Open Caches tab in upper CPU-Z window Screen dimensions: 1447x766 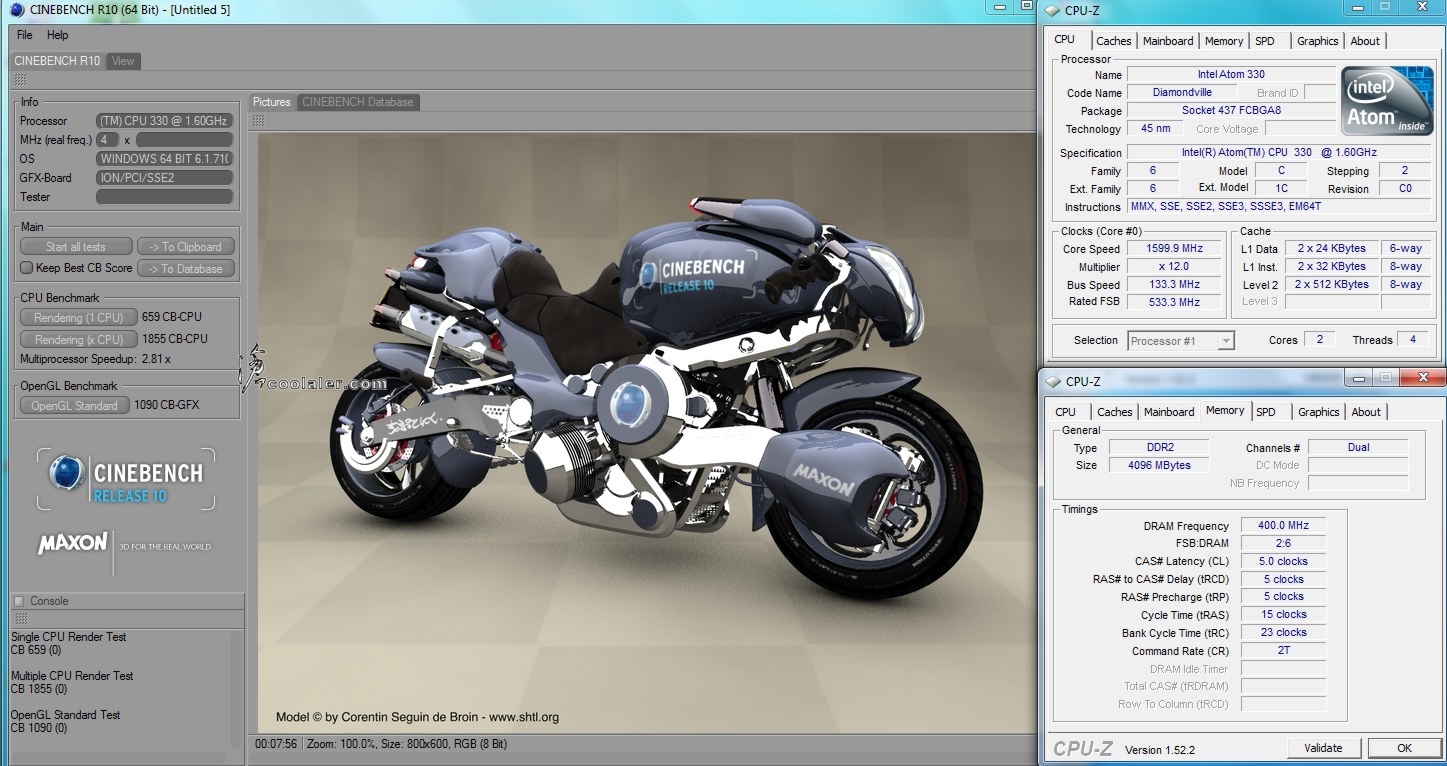pyautogui.click(x=1113, y=41)
